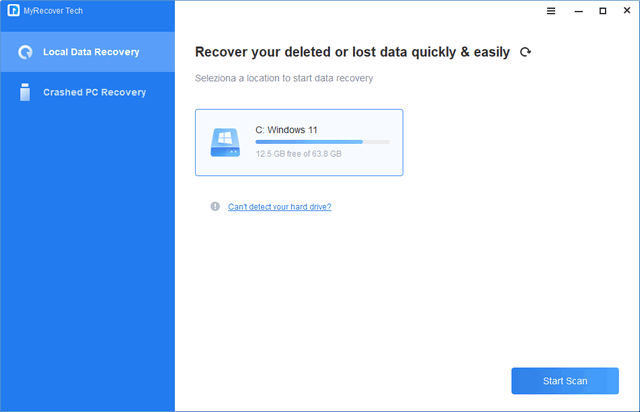The width and height of the screenshot is (640, 412).
Task: Click the Windows drive icon
Action: (x=226, y=142)
